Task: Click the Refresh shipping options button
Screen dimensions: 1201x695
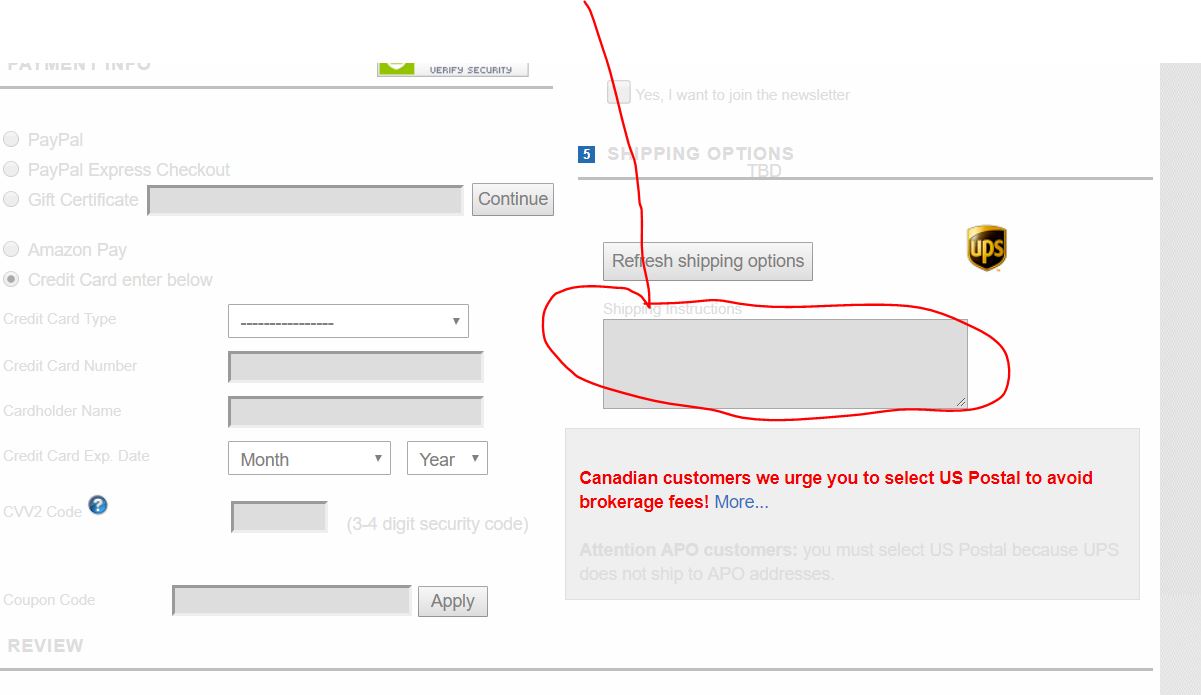Action: pos(707,261)
